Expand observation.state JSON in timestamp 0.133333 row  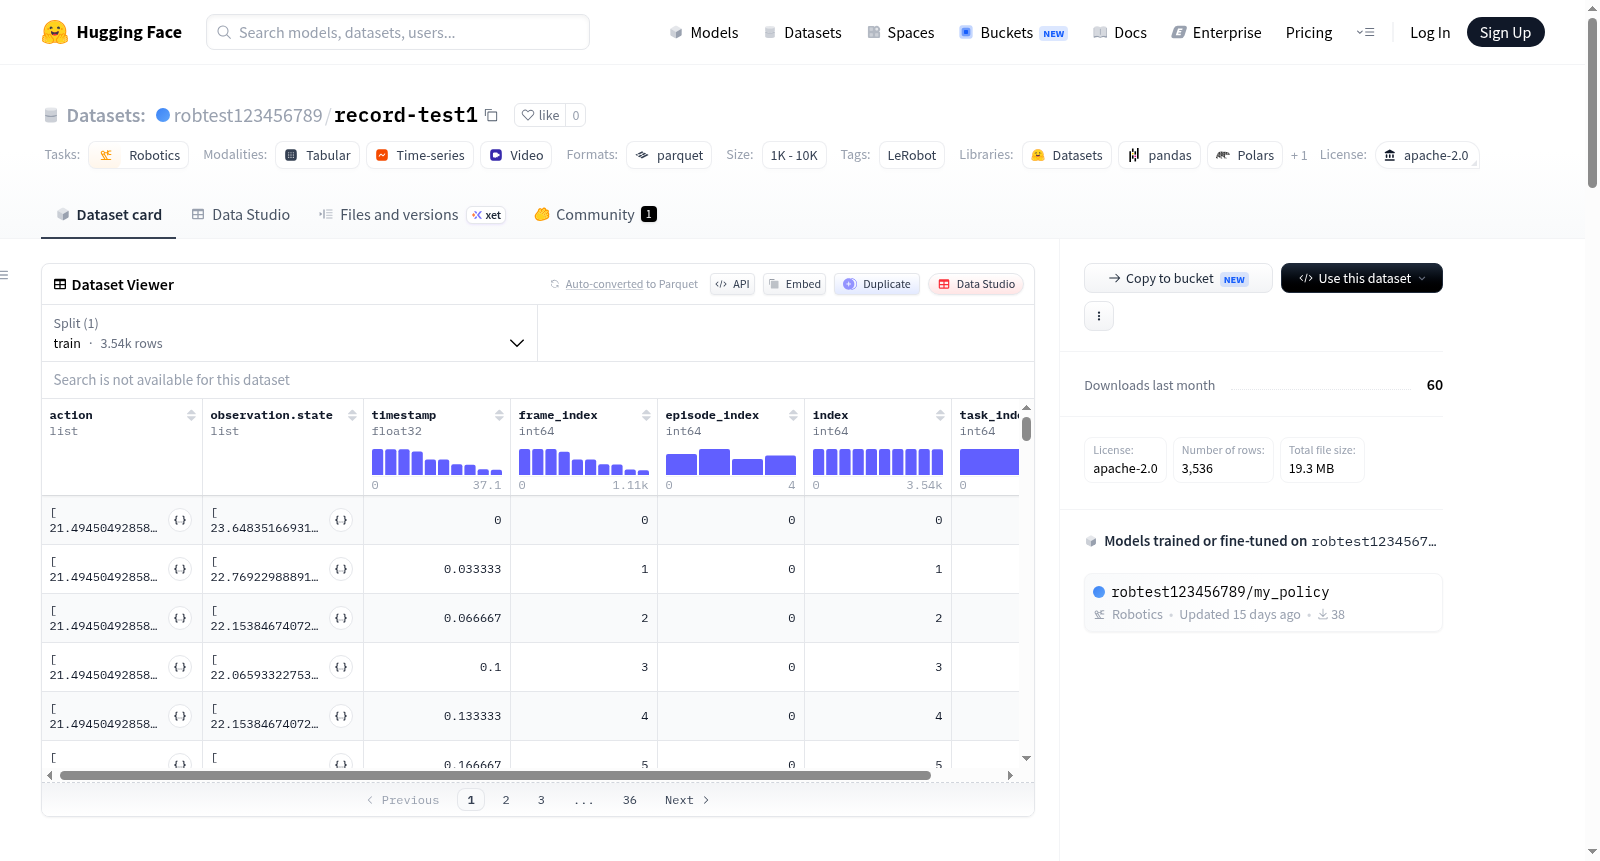click(x=341, y=716)
